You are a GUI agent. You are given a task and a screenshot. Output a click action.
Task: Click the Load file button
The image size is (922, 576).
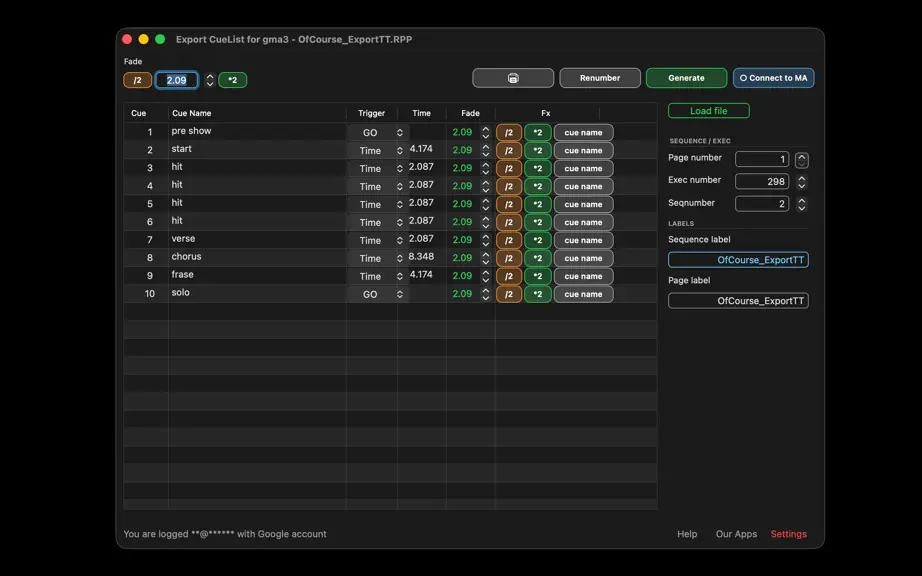click(709, 110)
